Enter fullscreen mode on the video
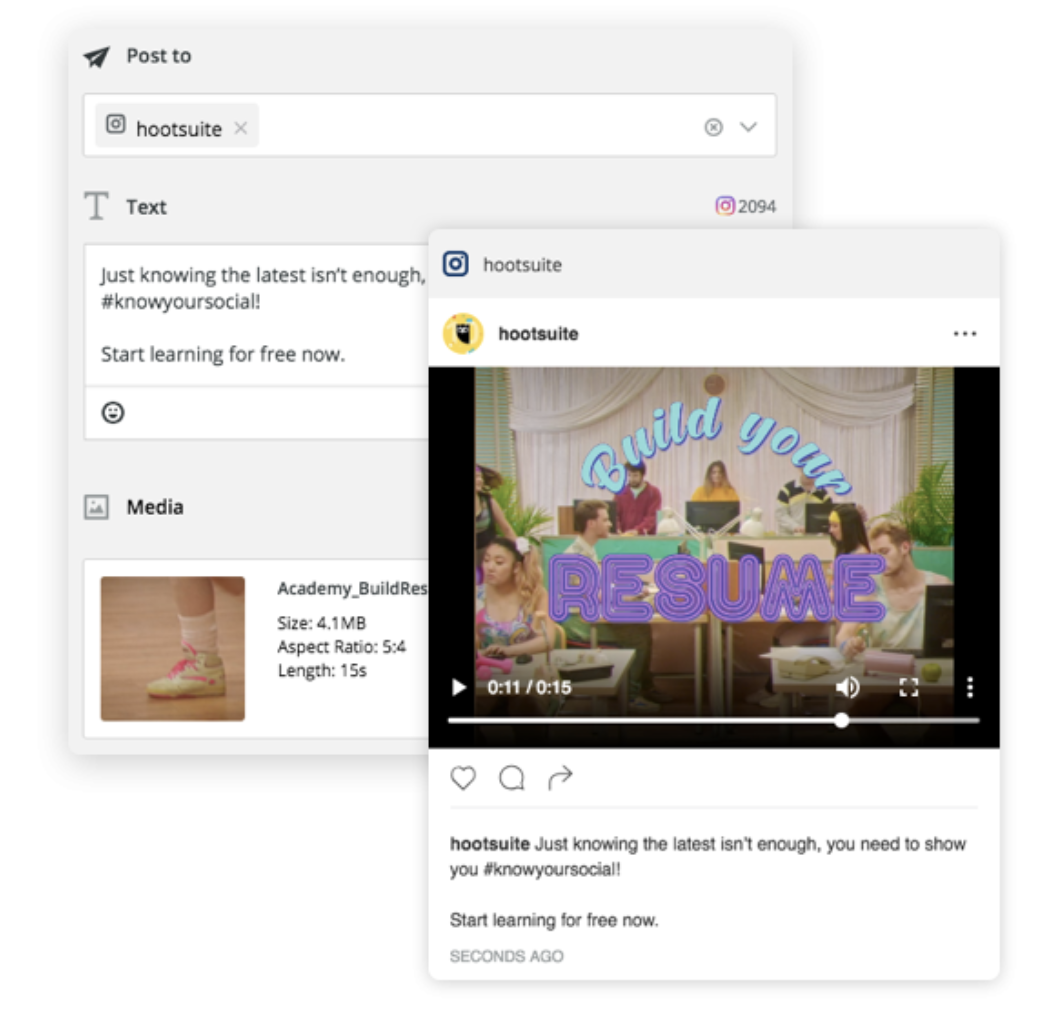Viewport: 1048px width, 1010px height. [908, 687]
